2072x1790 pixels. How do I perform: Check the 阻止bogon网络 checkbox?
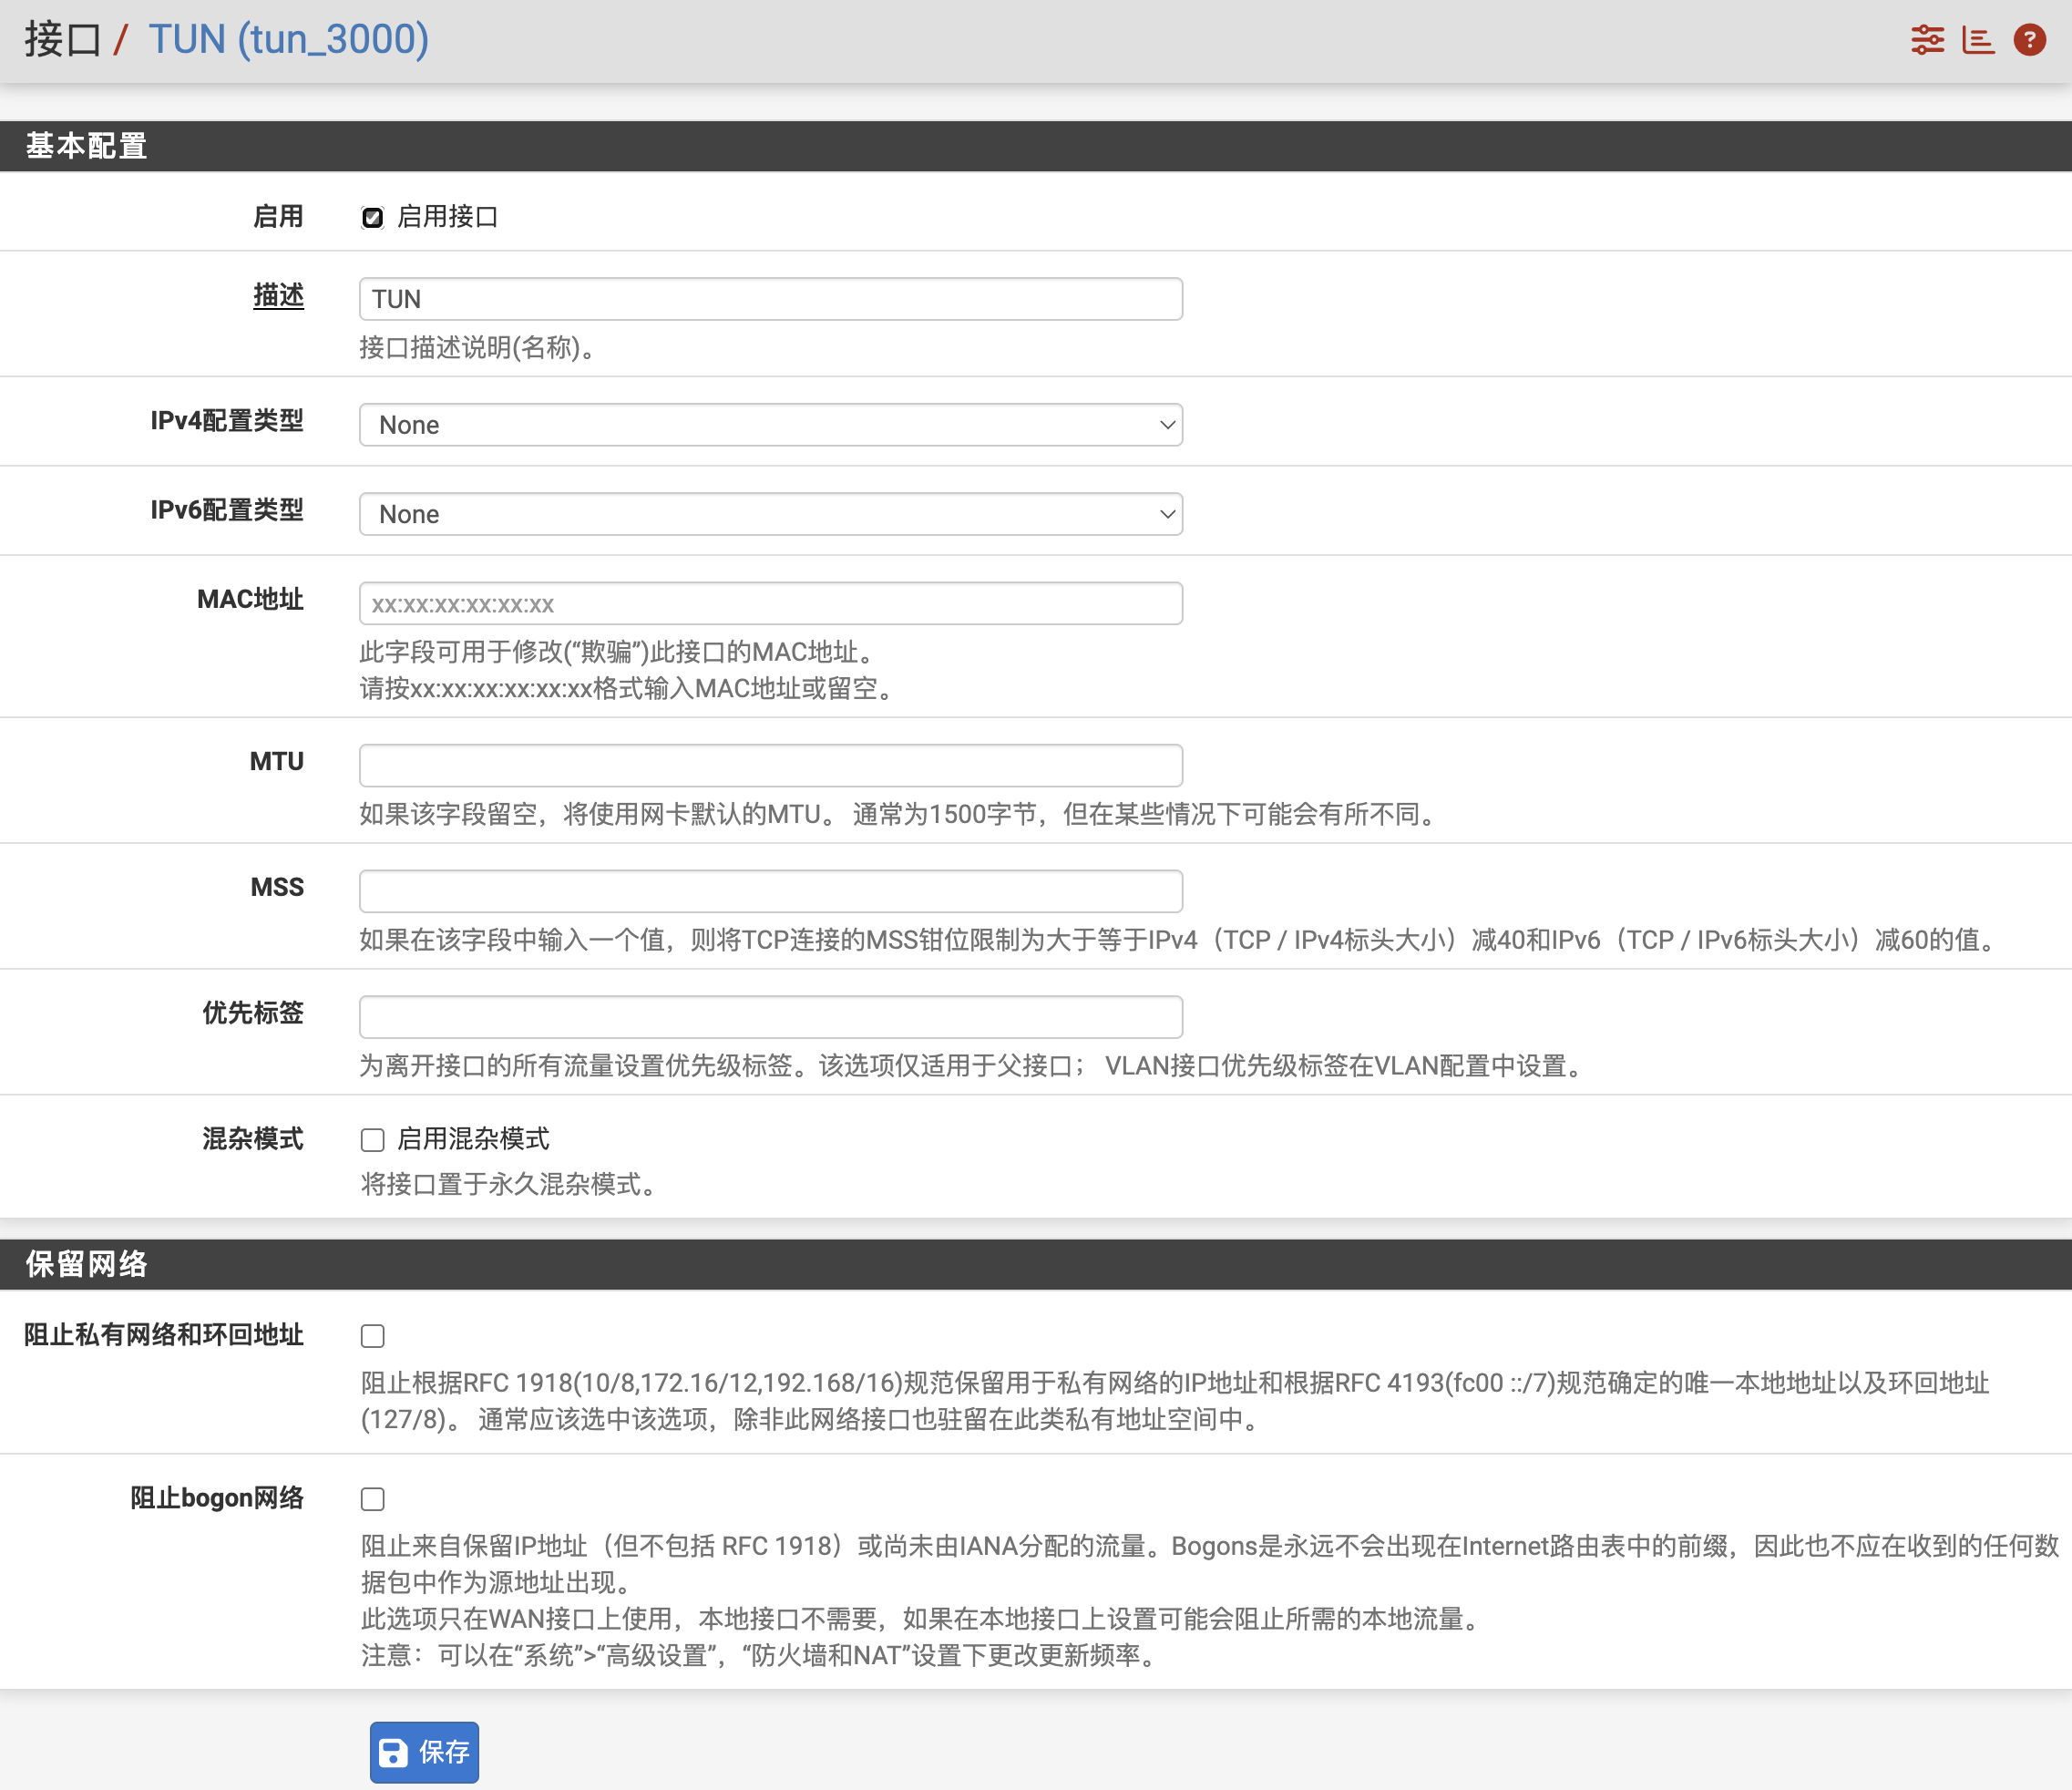372,1499
